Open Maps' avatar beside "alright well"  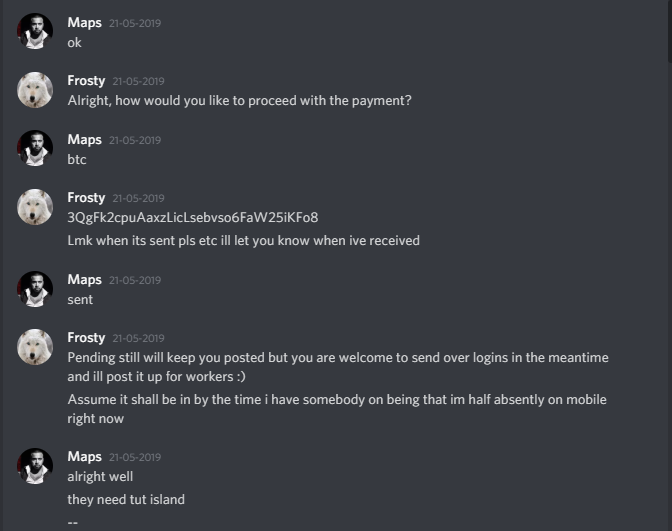click(x=35, y=466)
